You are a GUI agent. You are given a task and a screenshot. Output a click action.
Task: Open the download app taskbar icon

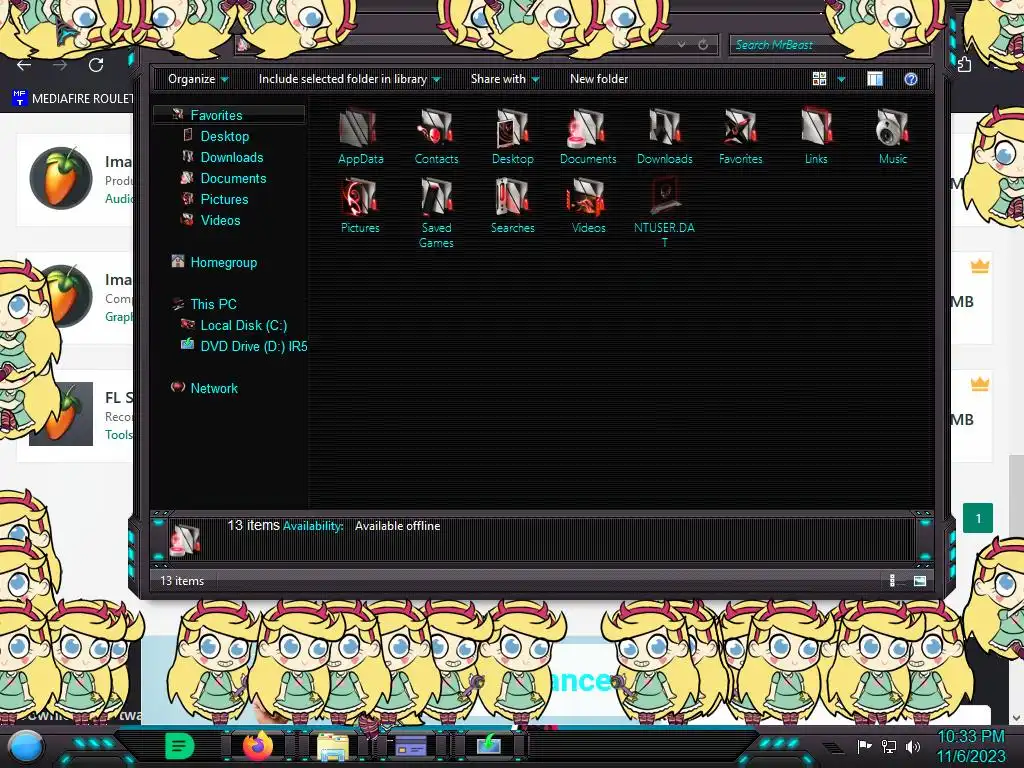pyautogui.click(x=488, y=745)
